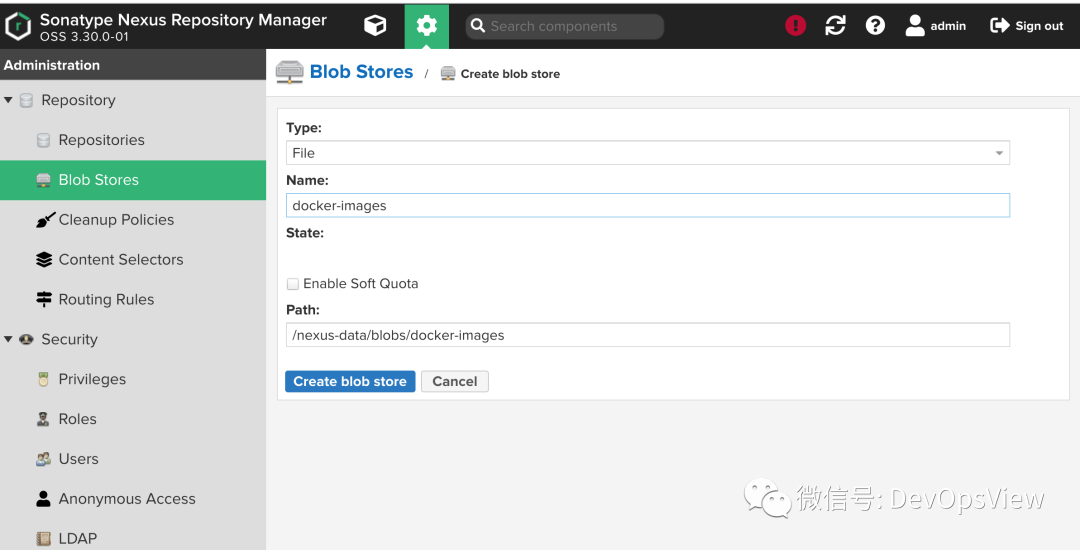Collapse the Security tree section
1080x550 pixels.
point(8,339)
